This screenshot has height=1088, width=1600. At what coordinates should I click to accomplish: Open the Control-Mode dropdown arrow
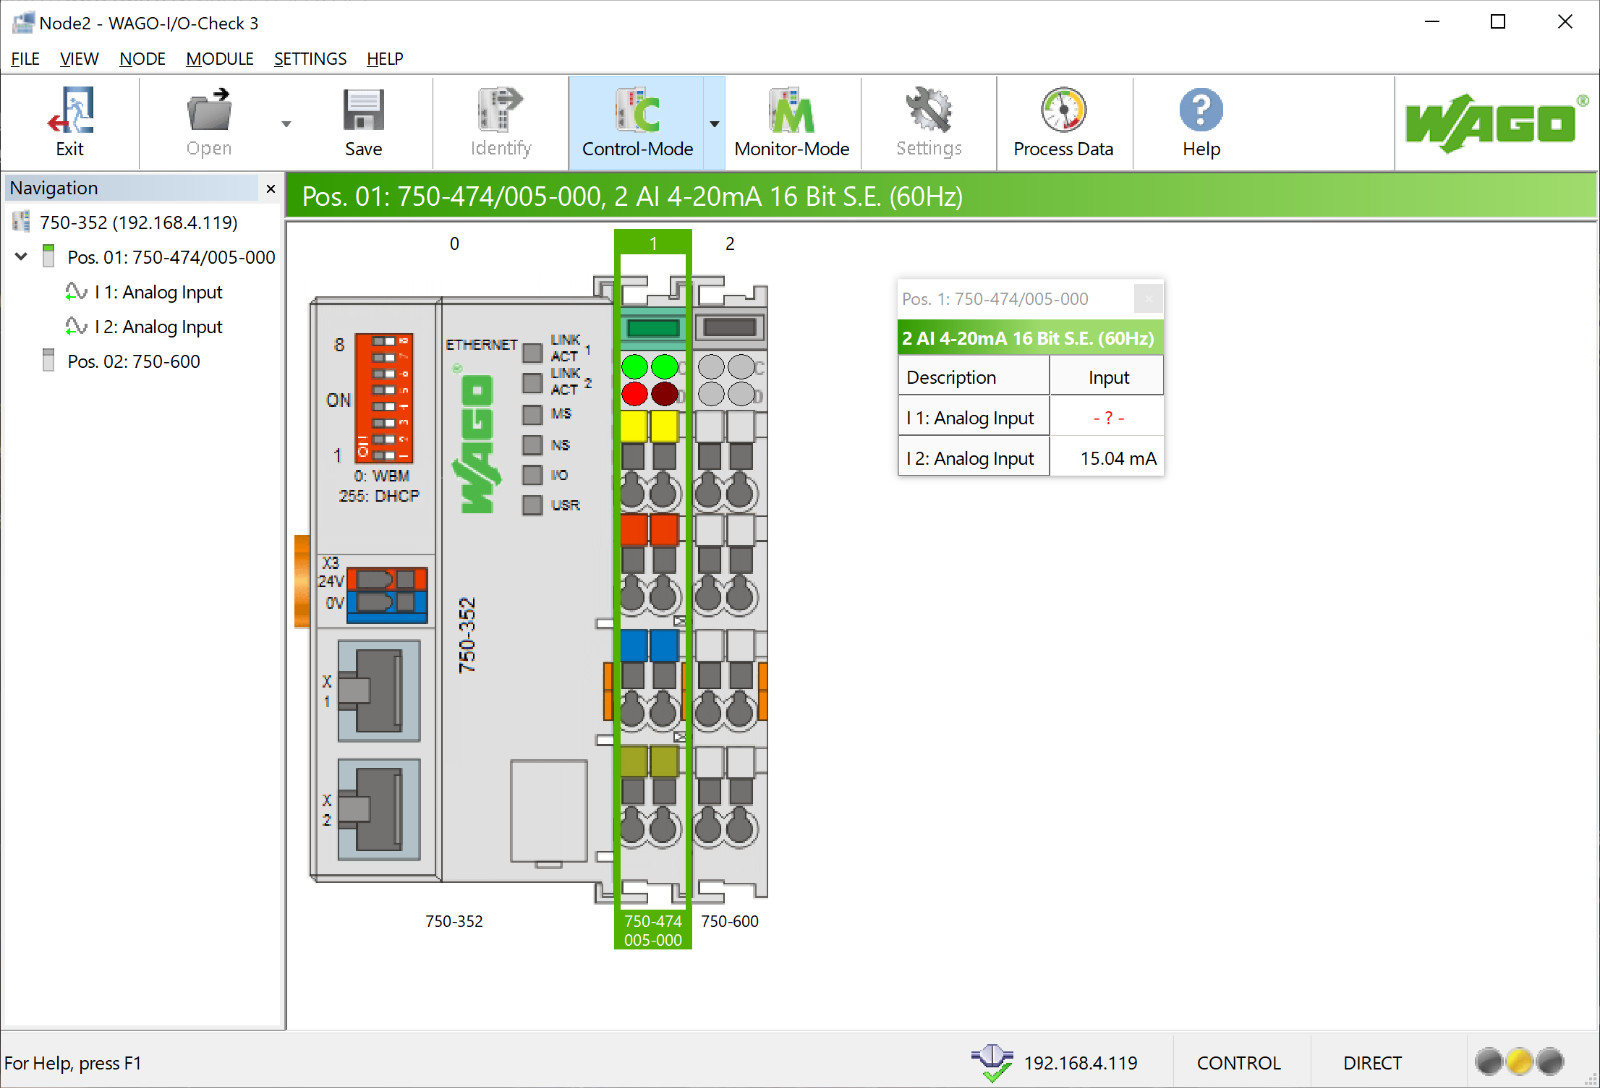[x=714, y=124]
